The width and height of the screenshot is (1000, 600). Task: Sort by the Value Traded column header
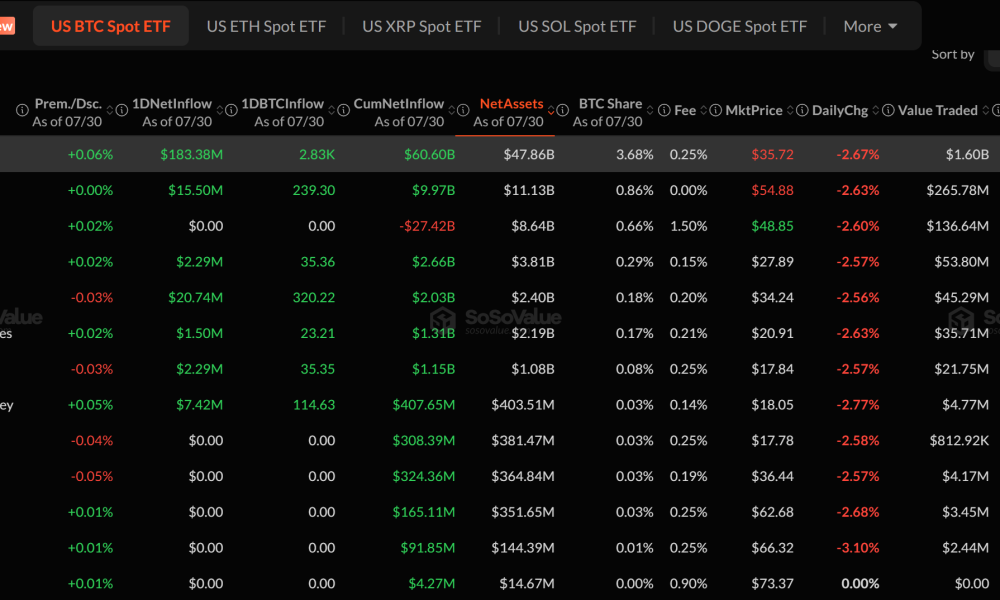coord(938,110)
